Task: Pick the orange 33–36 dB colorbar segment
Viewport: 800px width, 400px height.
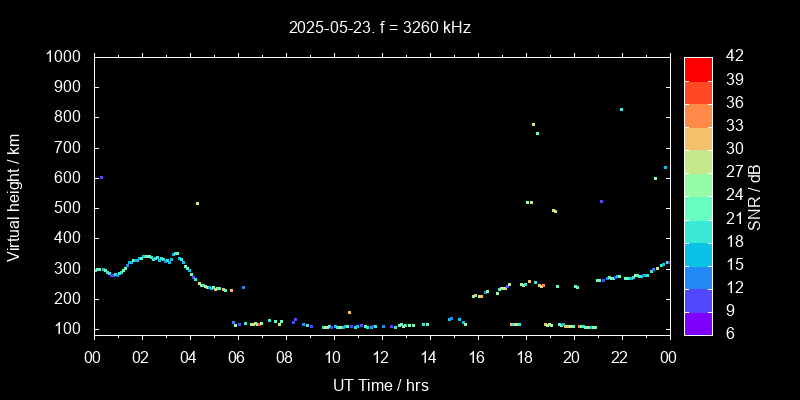Action: [x=698, y=115]
